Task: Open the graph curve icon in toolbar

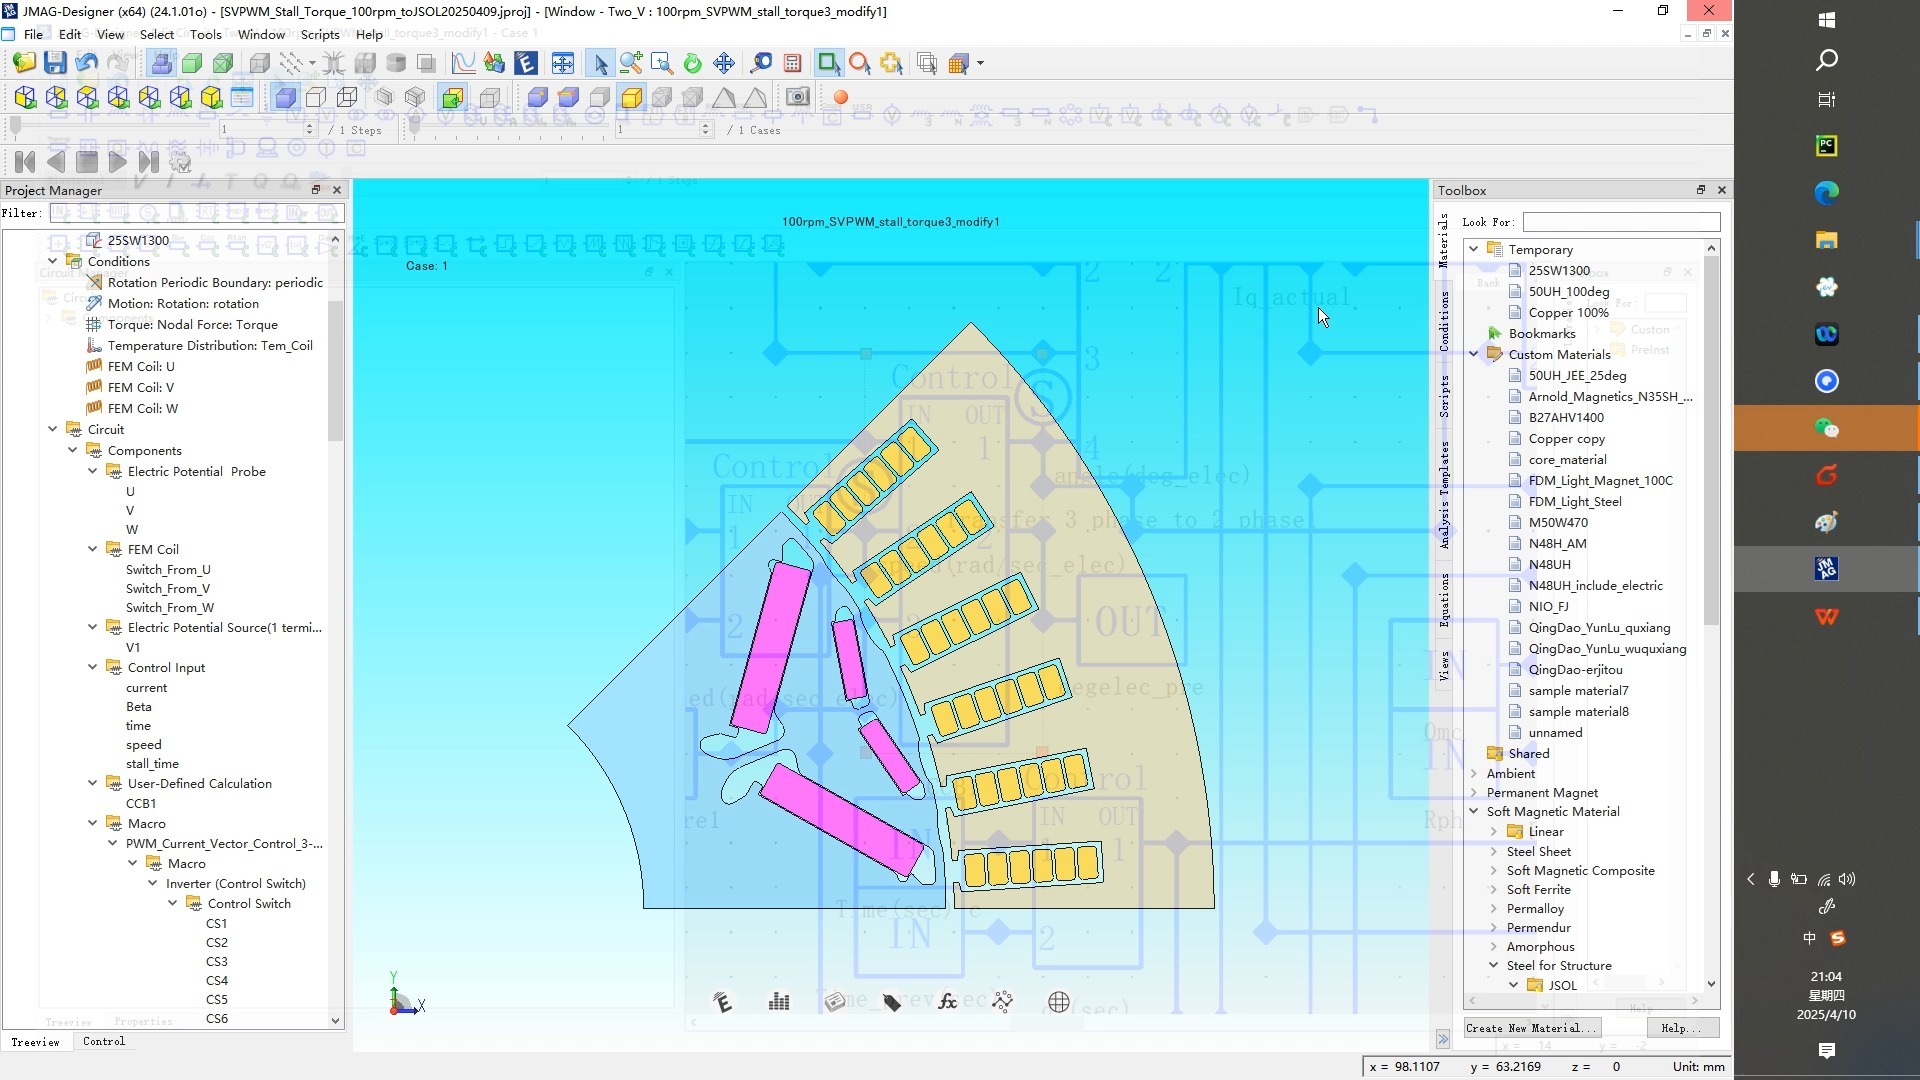Action: click(463, 63)
